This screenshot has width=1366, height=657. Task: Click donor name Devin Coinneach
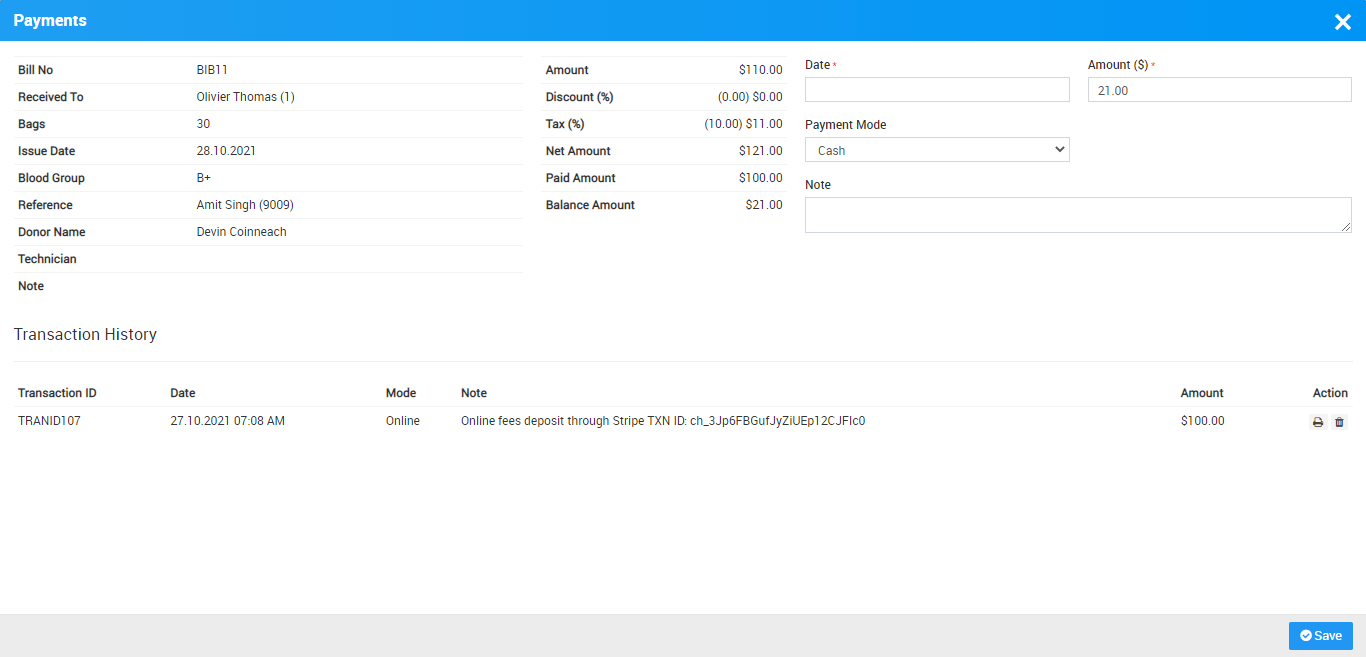(242, 232)
